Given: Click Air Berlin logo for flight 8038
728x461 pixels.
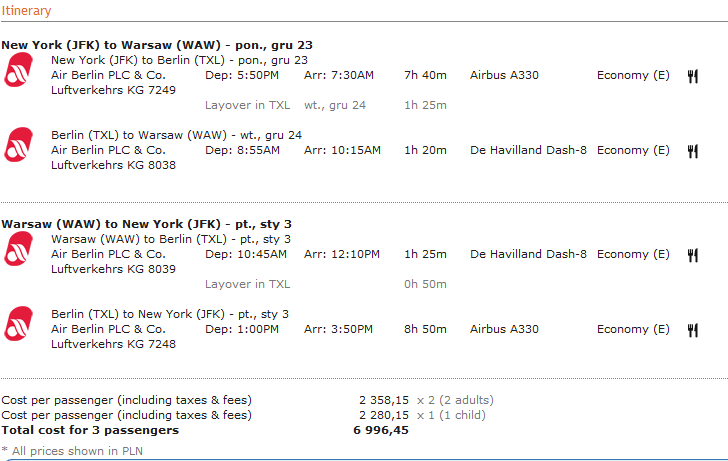Looking at the screenshot, I should (x=19, y=144).
